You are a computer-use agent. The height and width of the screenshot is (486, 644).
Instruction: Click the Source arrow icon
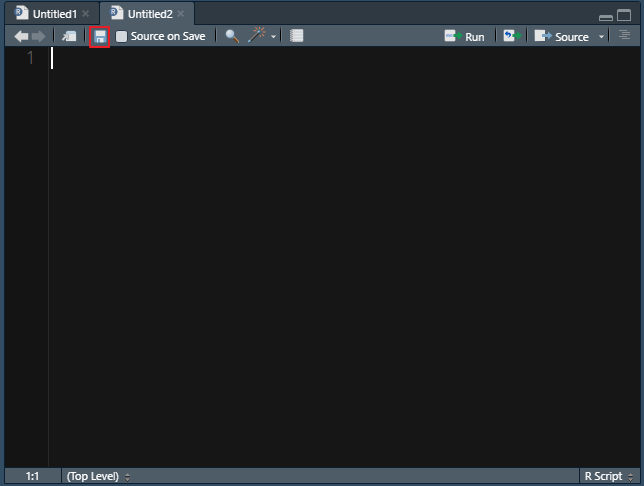(x=543, y=36)
